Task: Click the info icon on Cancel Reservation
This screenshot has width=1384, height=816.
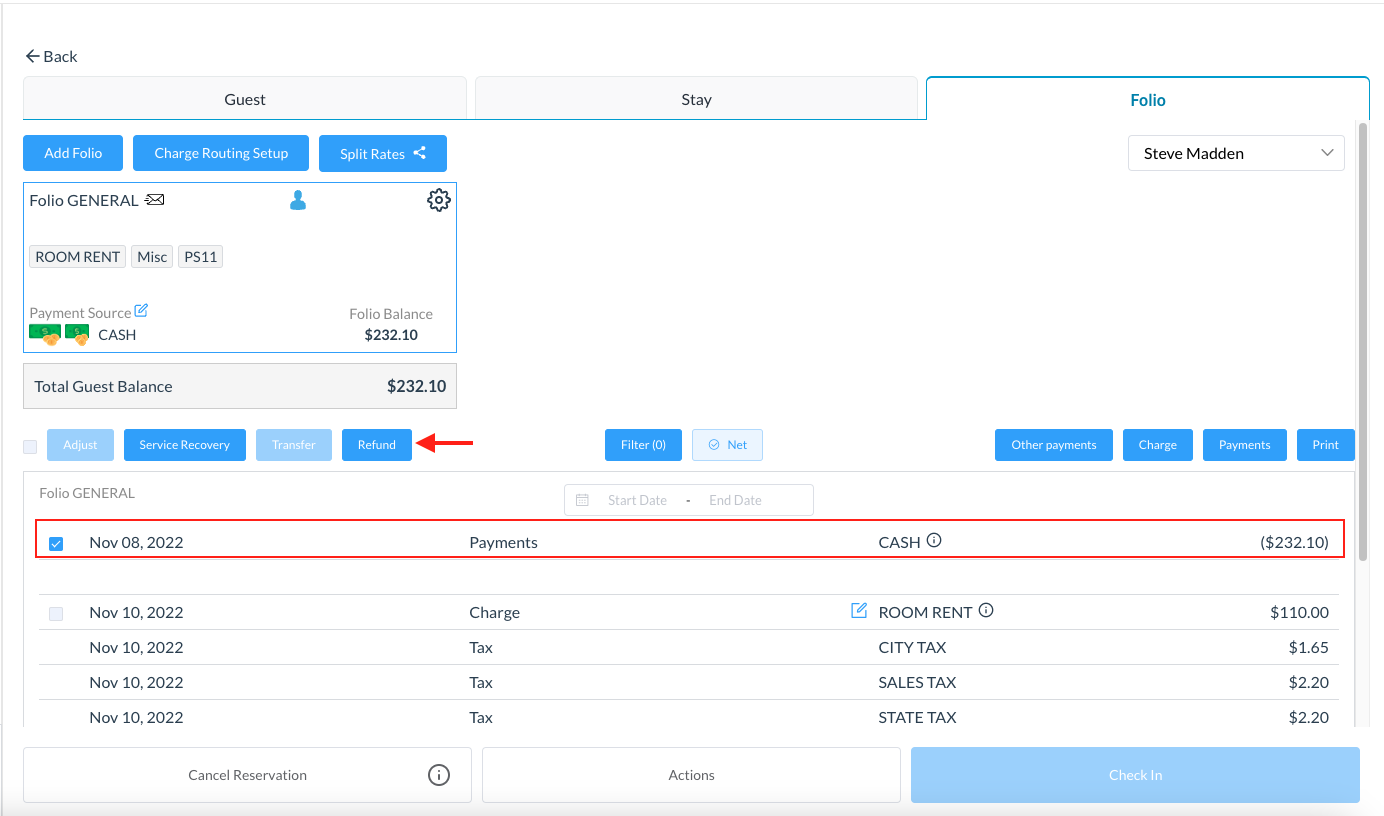Action: coord(438,775)
